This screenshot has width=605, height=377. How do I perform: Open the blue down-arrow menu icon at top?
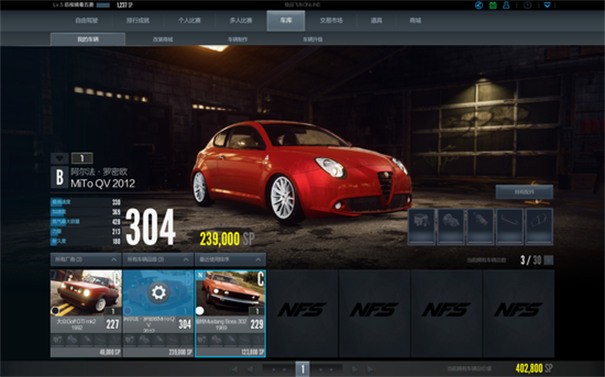pyautogui.click(x=547, y=5)
